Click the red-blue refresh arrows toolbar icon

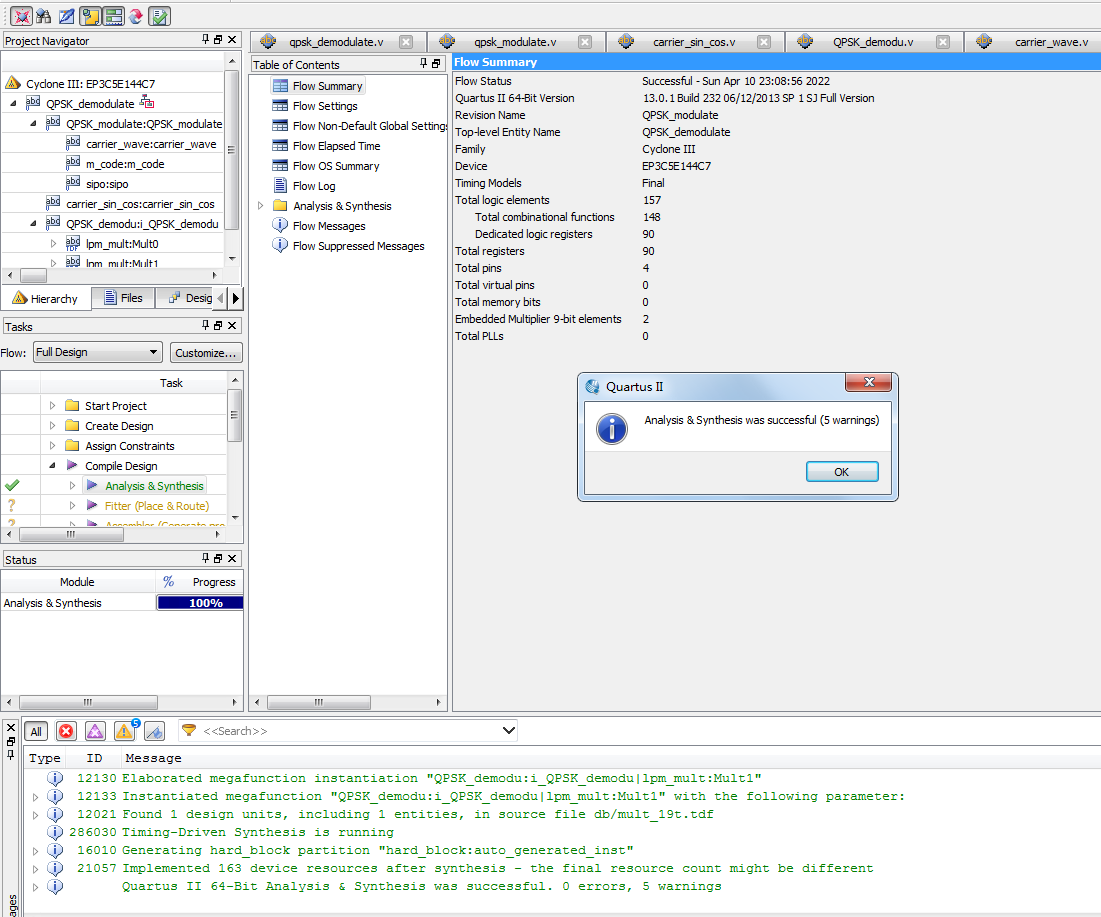(x=136, y=16)
